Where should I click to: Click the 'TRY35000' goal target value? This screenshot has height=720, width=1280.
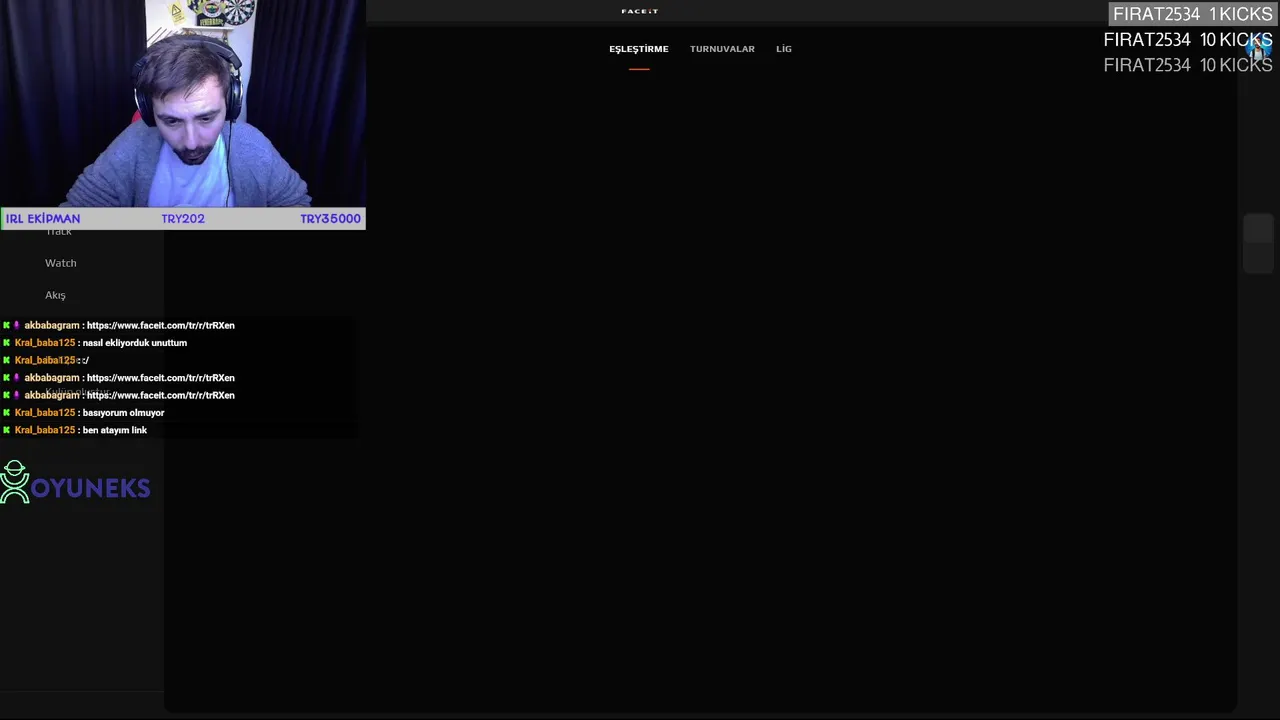pos(330,219)
